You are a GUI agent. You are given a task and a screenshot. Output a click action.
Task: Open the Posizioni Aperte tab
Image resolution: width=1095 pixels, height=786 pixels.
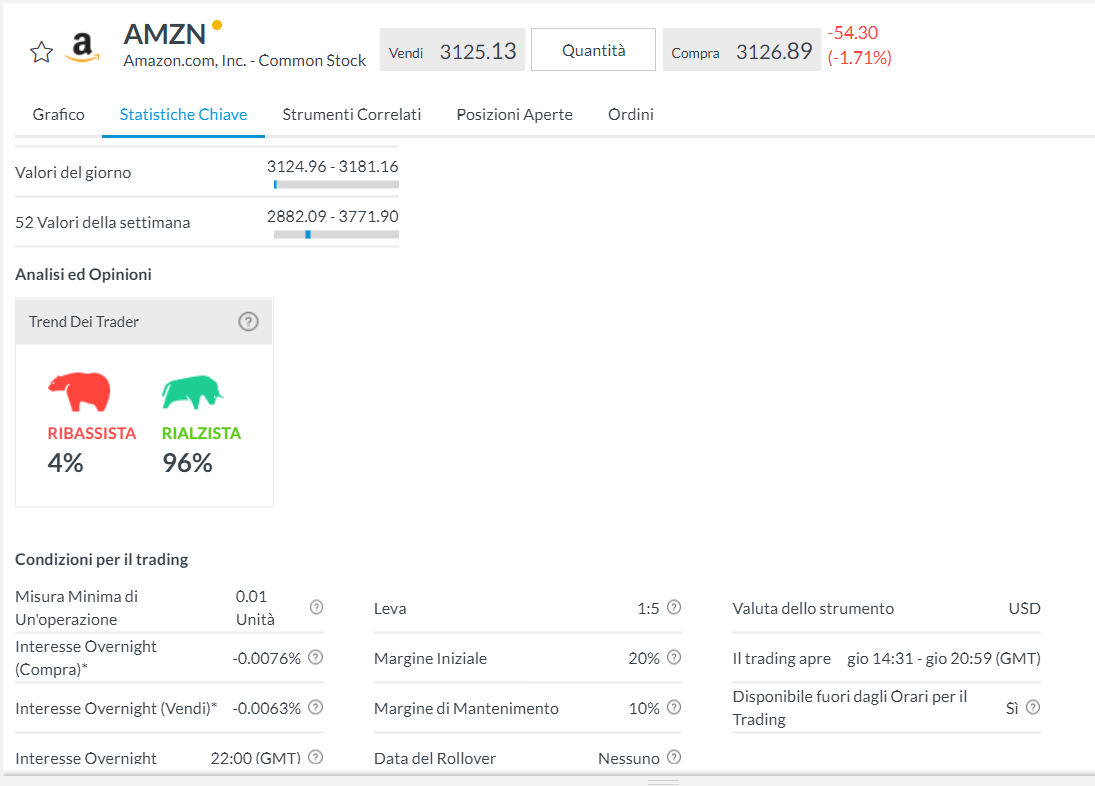click(514, 114)
